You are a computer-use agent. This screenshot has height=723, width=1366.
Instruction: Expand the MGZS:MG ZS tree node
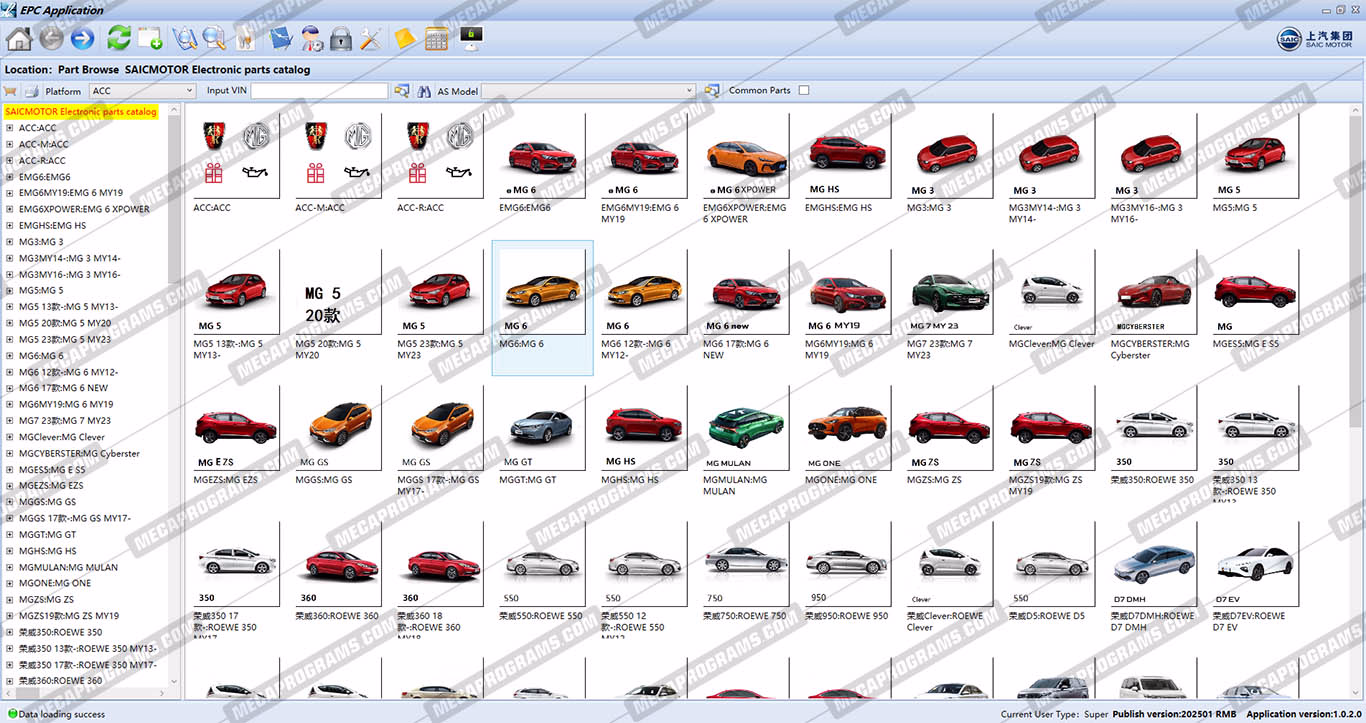pos(9,600)
